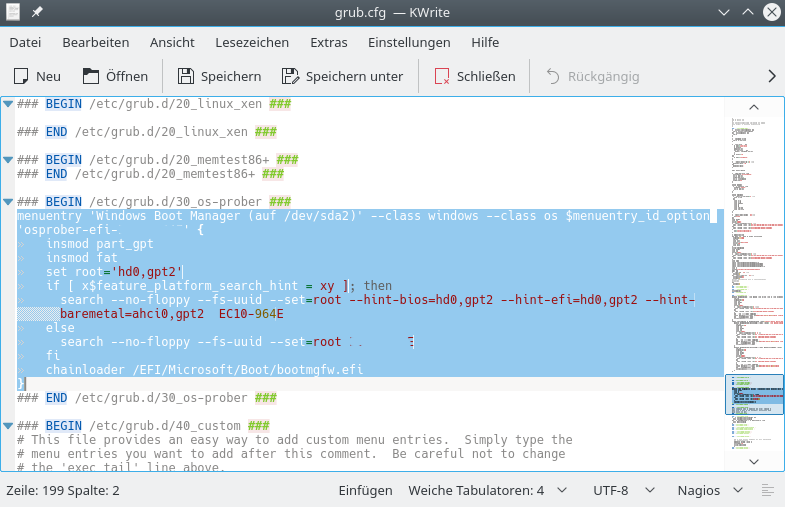Collapse the 20_linux_xen BEGIN fold marker
Viewport: 785px width, 507px height.
(x=8, y=104)
